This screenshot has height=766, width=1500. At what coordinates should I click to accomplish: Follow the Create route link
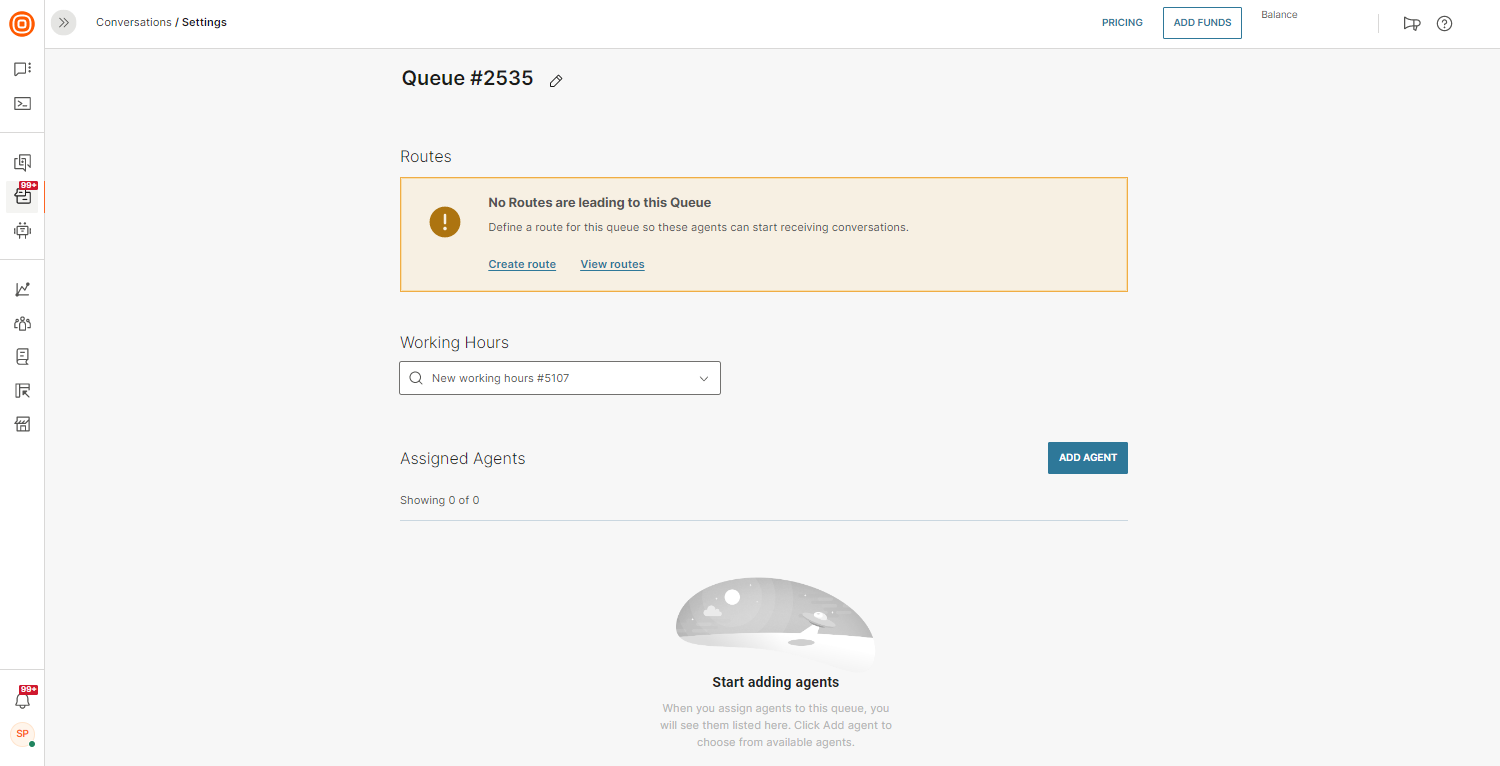pos(522,264)
